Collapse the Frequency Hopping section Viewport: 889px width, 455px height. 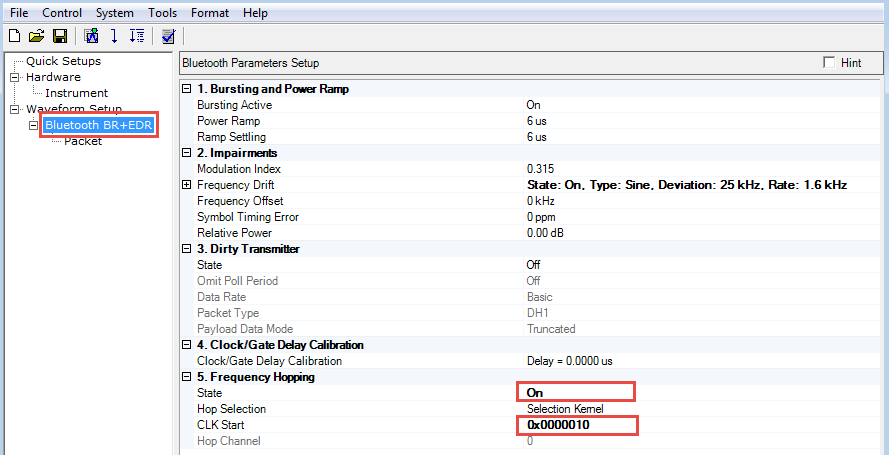click(186, 377)
